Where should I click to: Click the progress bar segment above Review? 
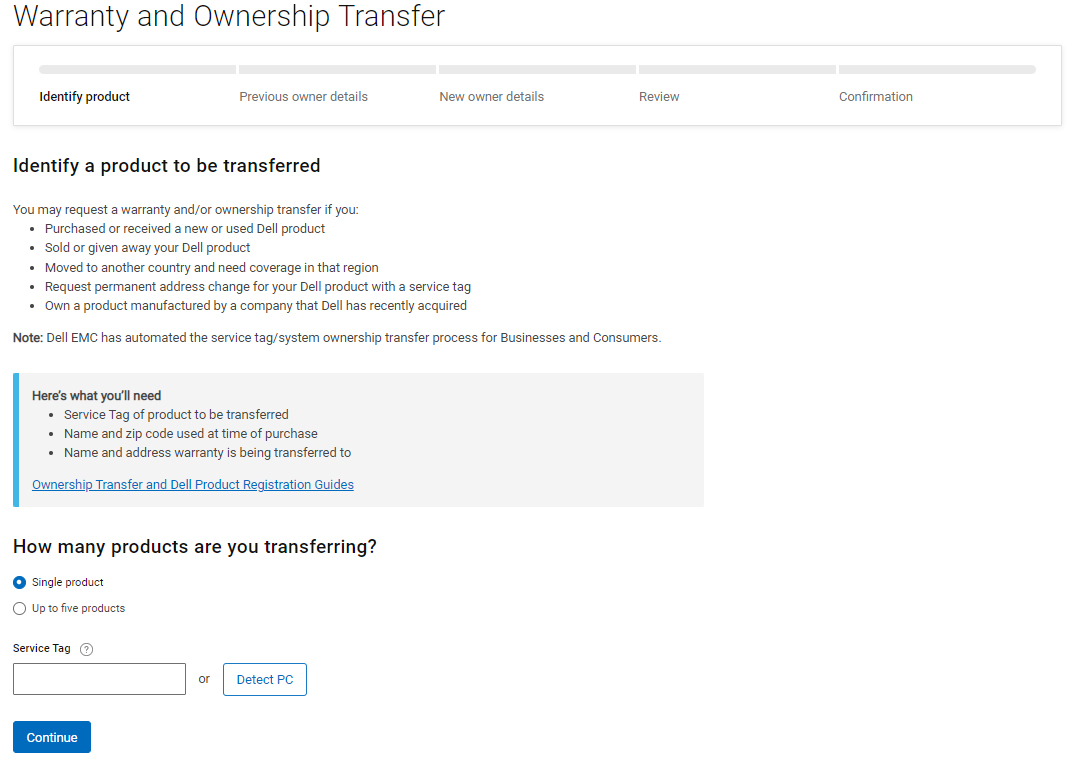[737, 70]
